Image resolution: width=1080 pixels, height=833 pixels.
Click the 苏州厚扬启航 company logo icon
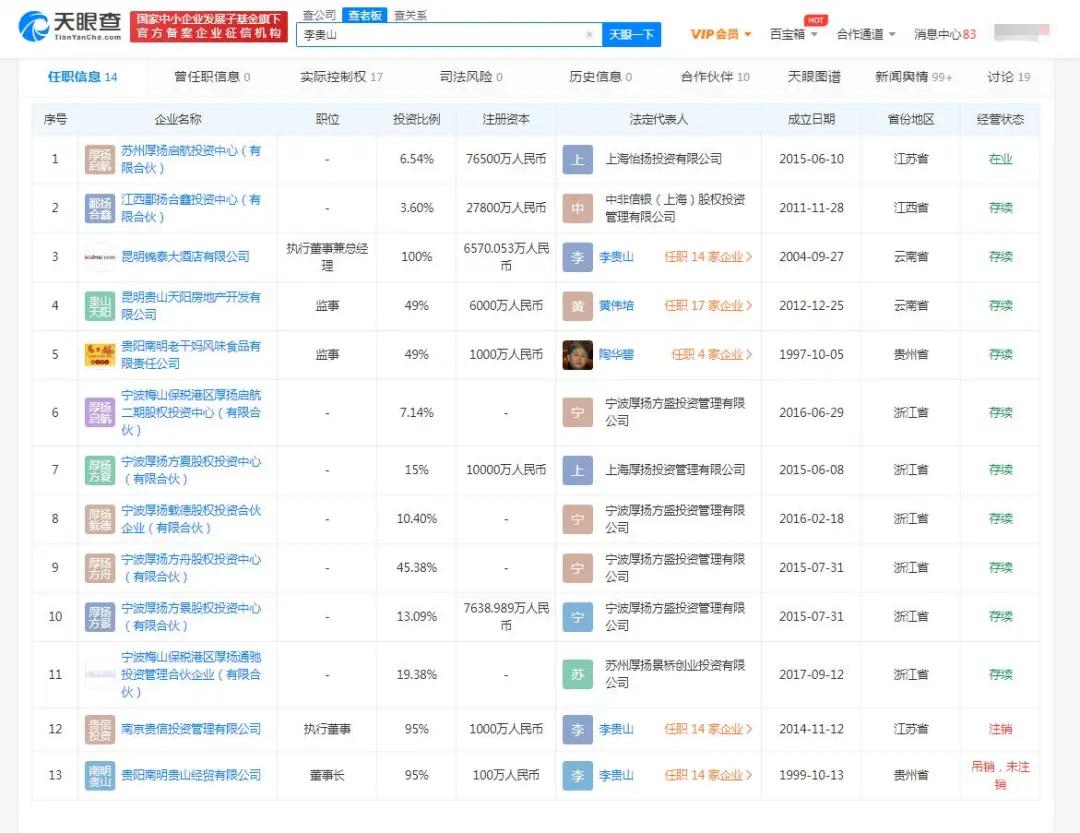(100, 160)
